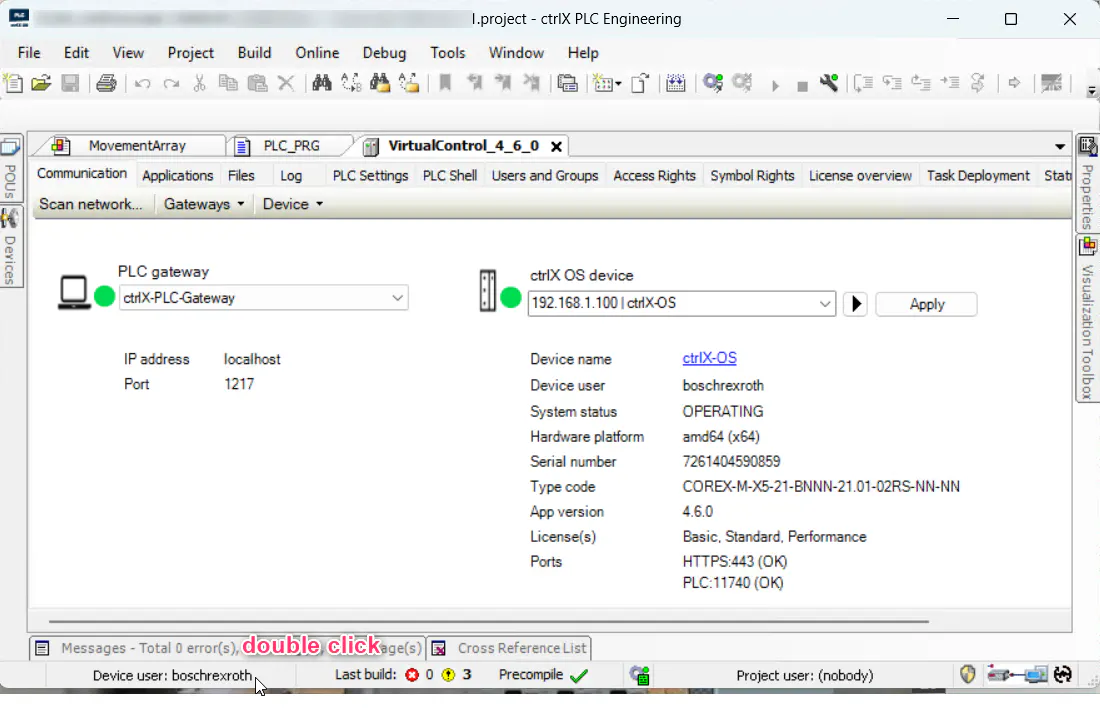Click the right-arrow toolbar icon

(x=1014, y=83)
